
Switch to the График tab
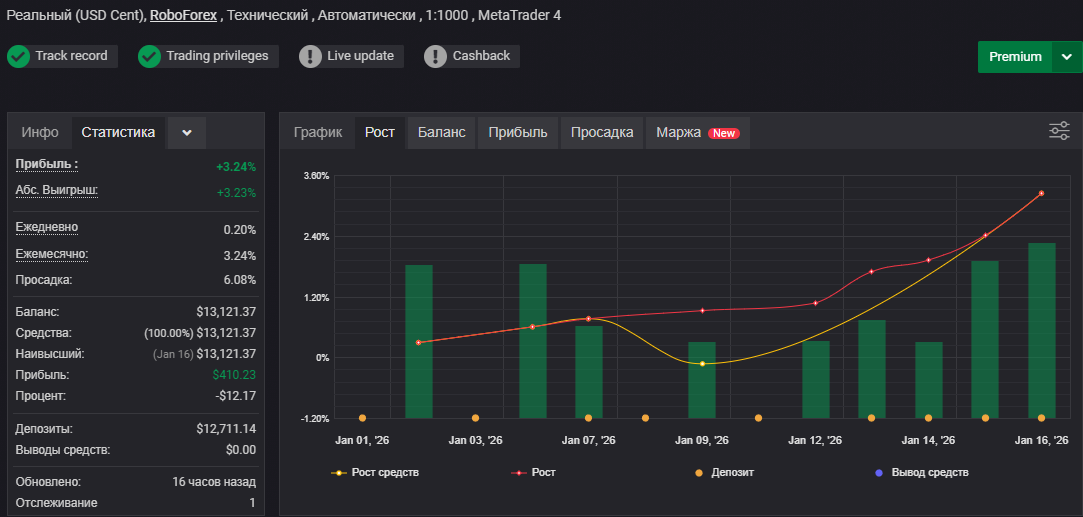click(x=318, y=133)
